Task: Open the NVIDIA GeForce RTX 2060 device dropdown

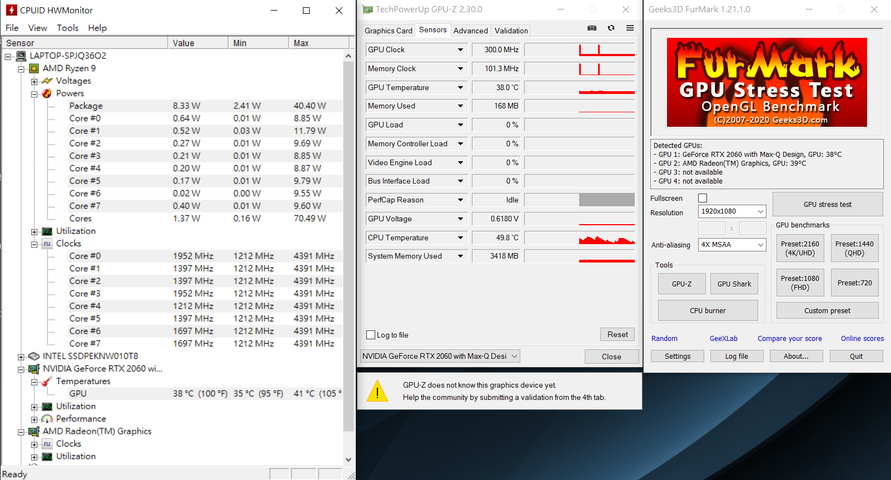Action: pyautogui.click(x=440, y=356)
